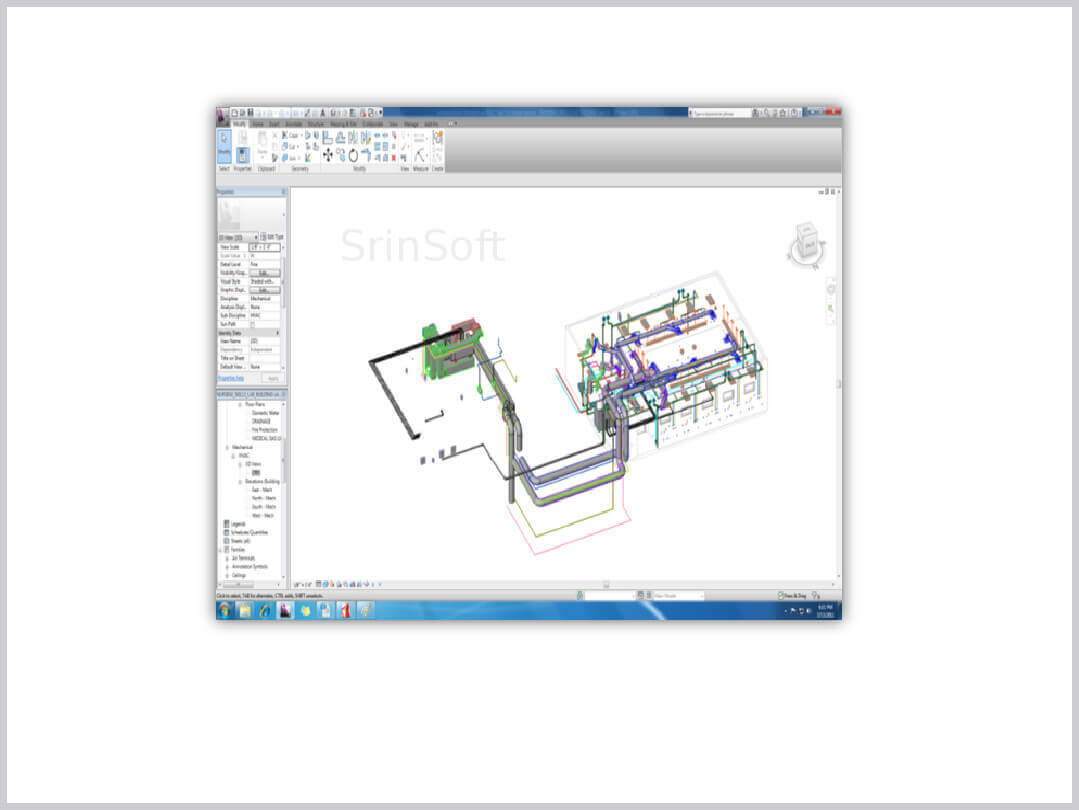Click the Paste clipboard icon
Screen dimensions: 1079x810
pyautogui.click(x=262, y=141)
